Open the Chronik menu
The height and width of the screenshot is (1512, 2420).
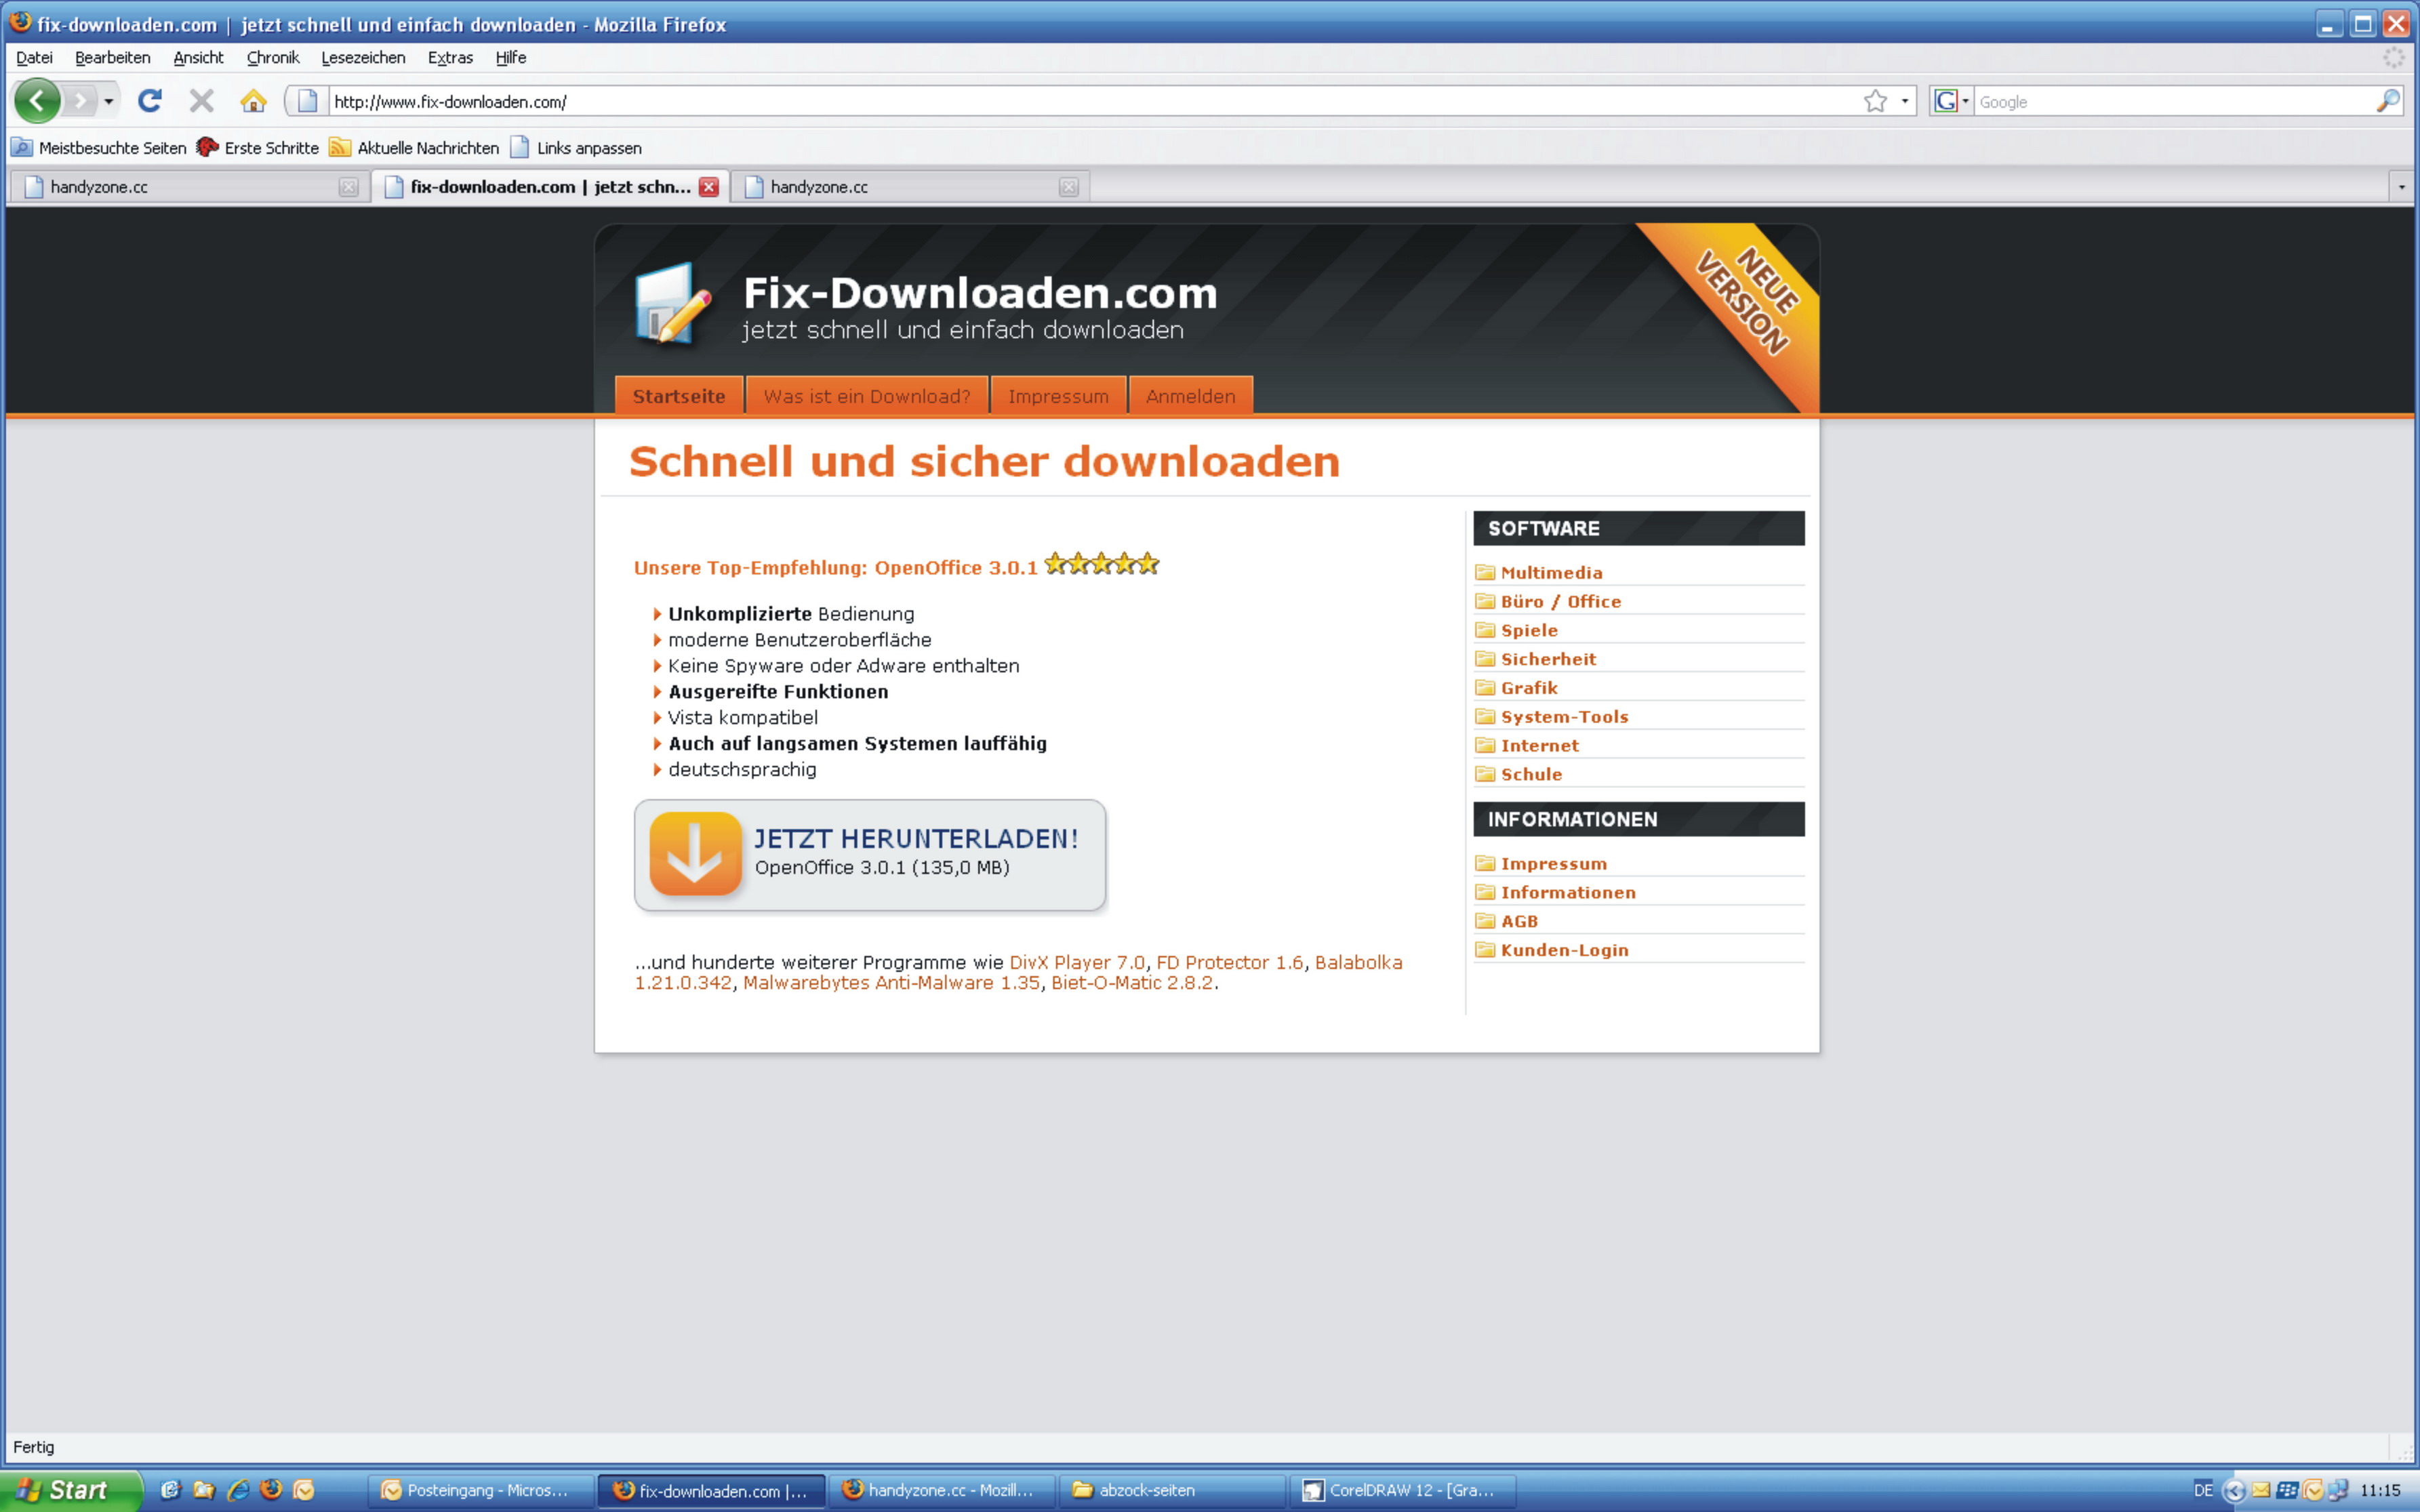pos(272,57)
